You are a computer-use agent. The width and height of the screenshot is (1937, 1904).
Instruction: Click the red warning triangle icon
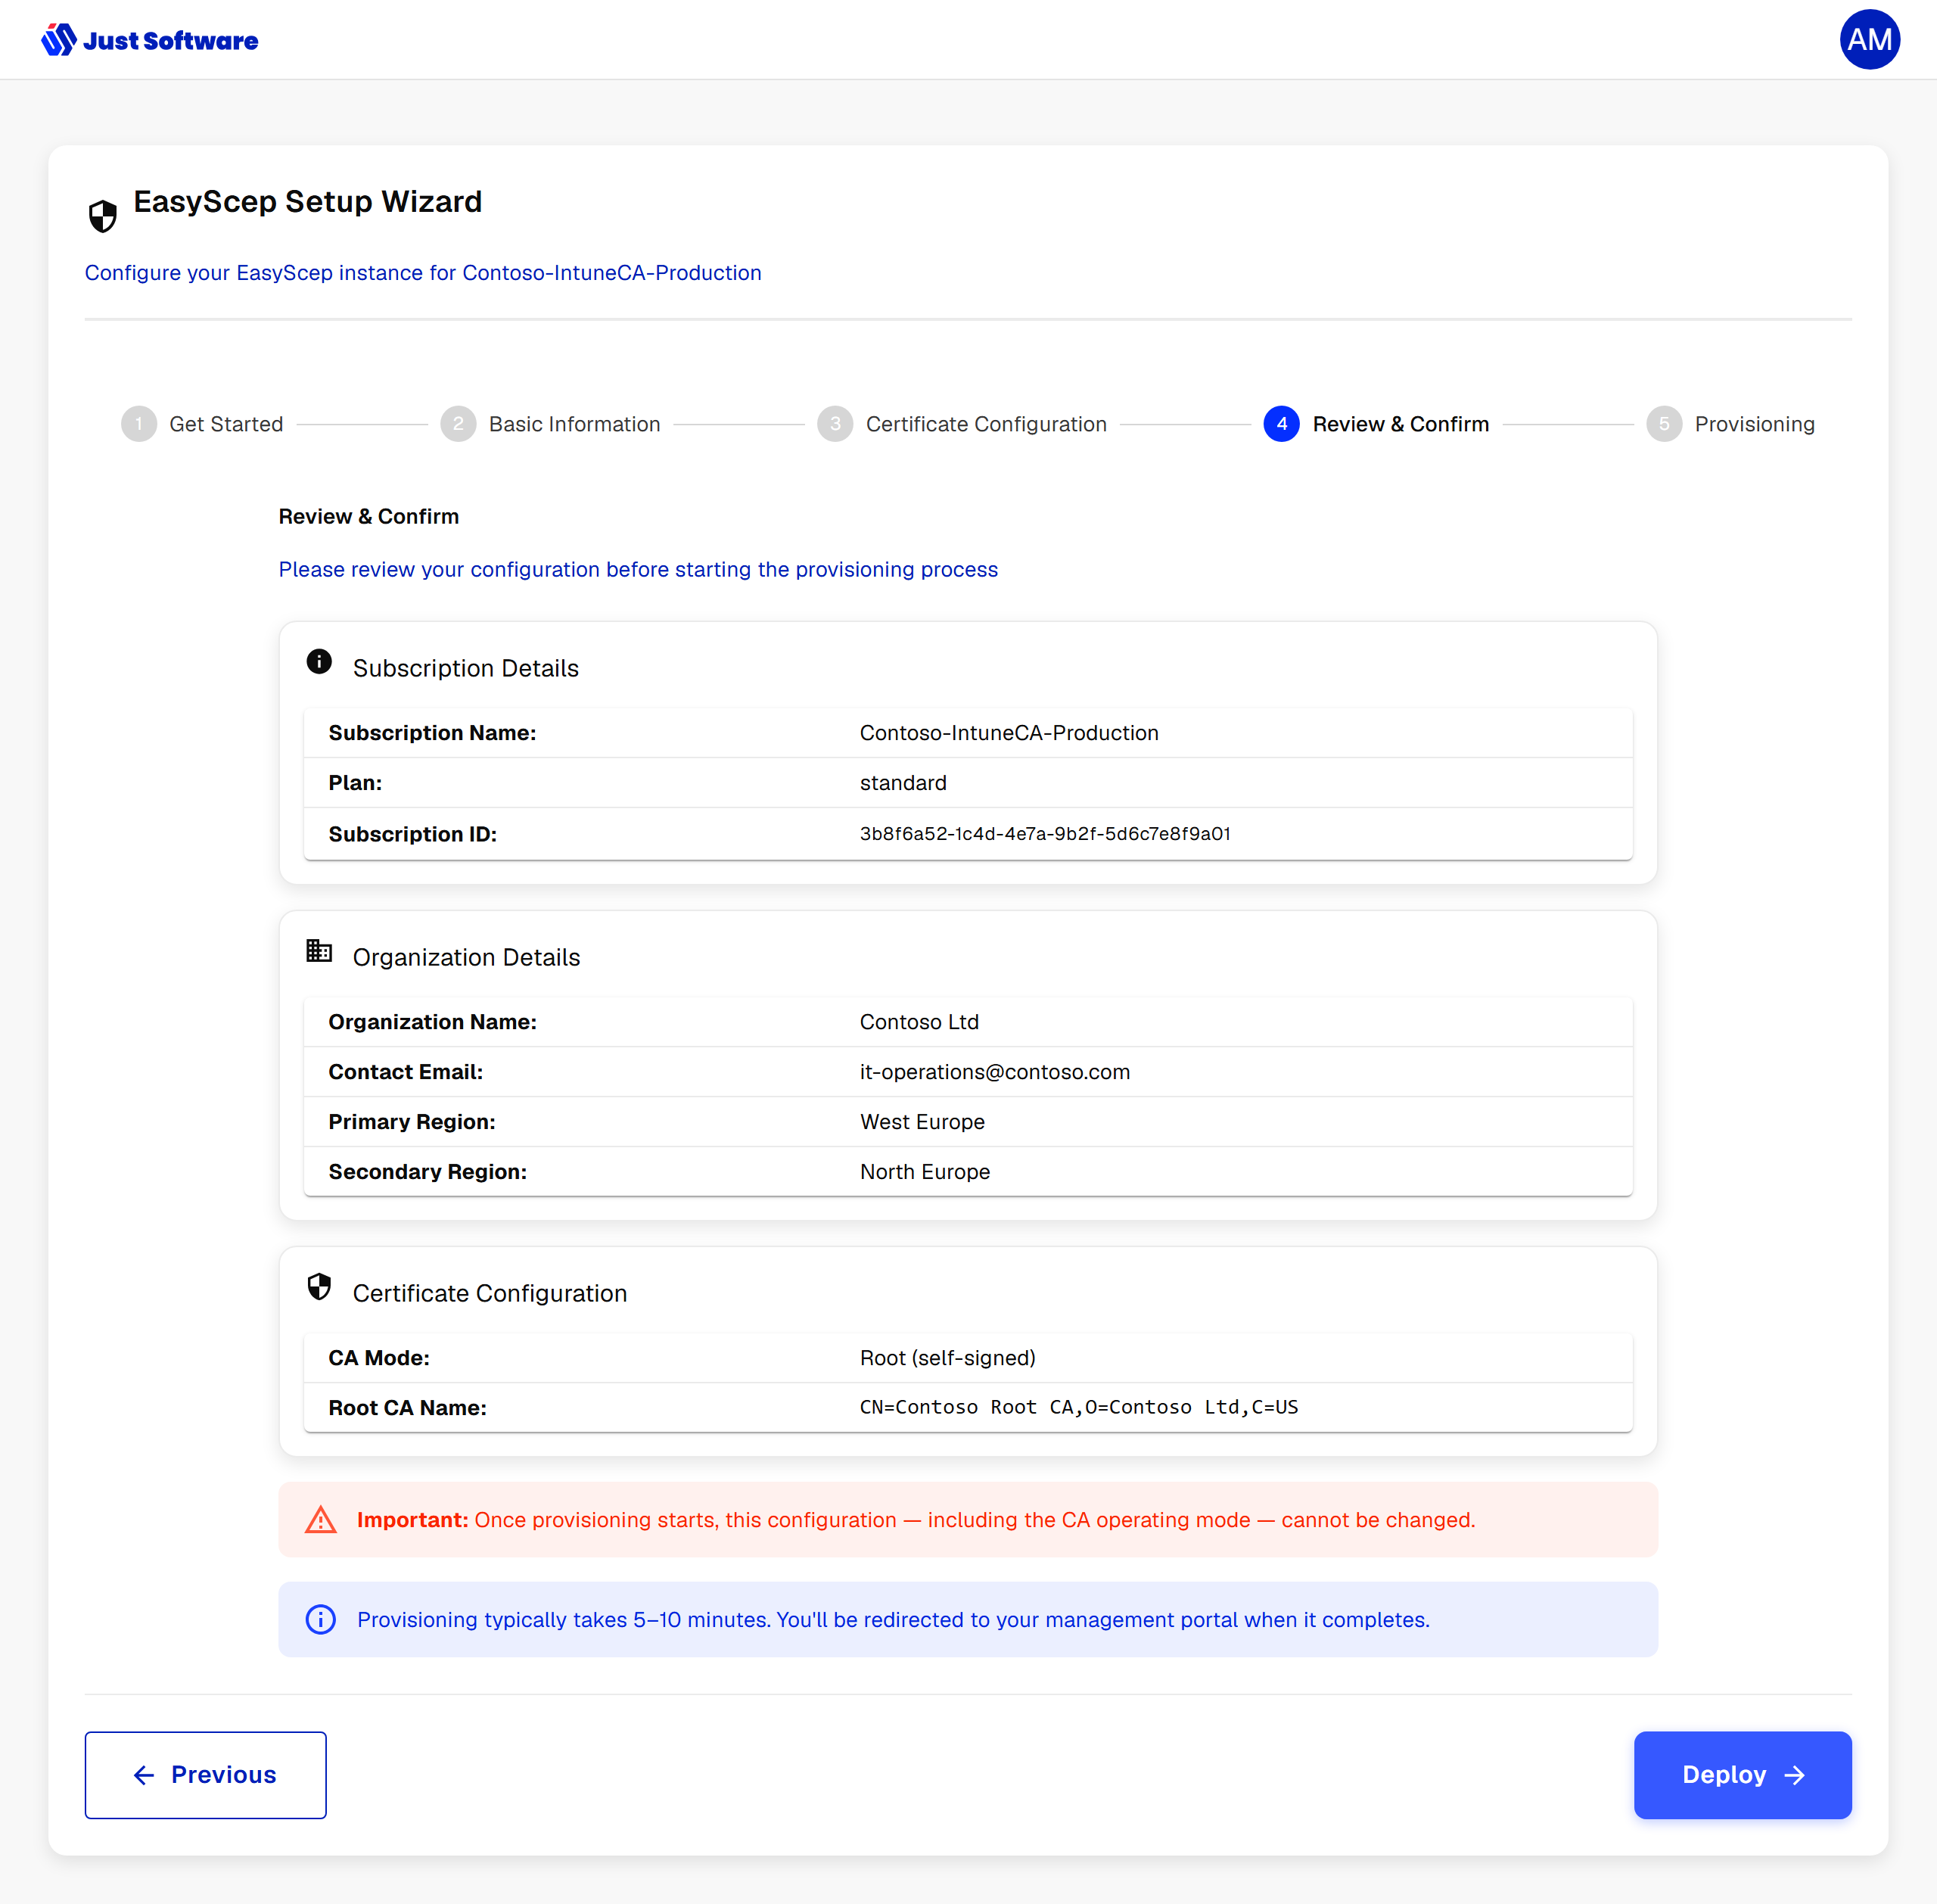coord(320,1520)
